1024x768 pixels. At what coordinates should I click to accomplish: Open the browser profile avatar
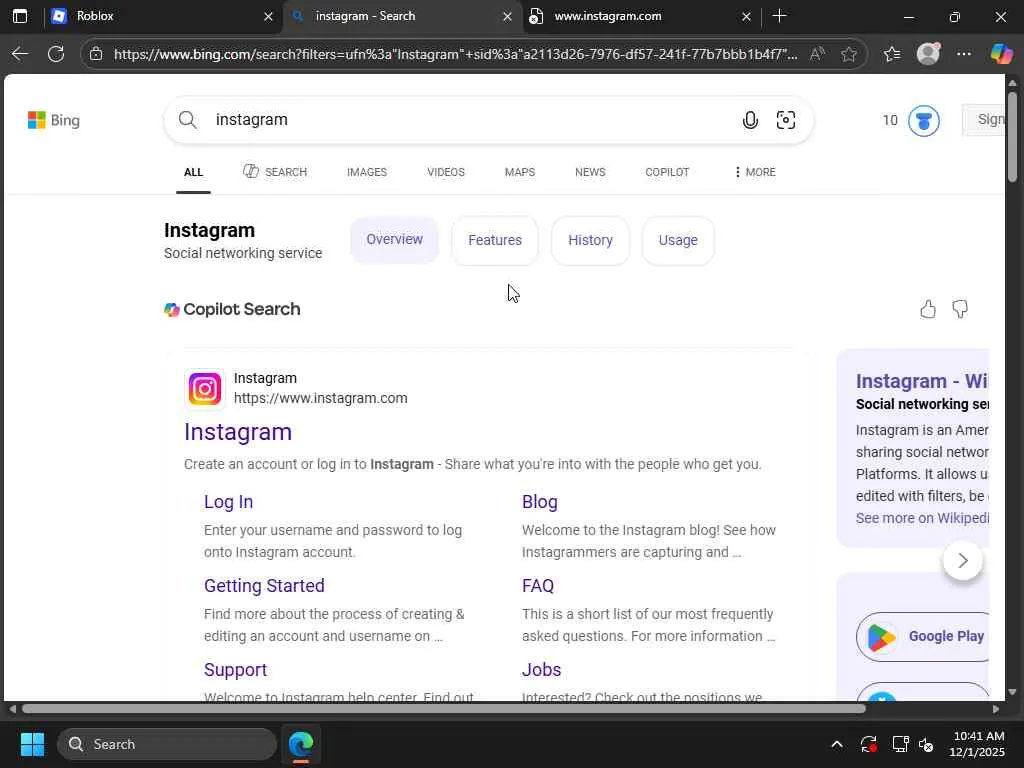click(x=928, y=54)
